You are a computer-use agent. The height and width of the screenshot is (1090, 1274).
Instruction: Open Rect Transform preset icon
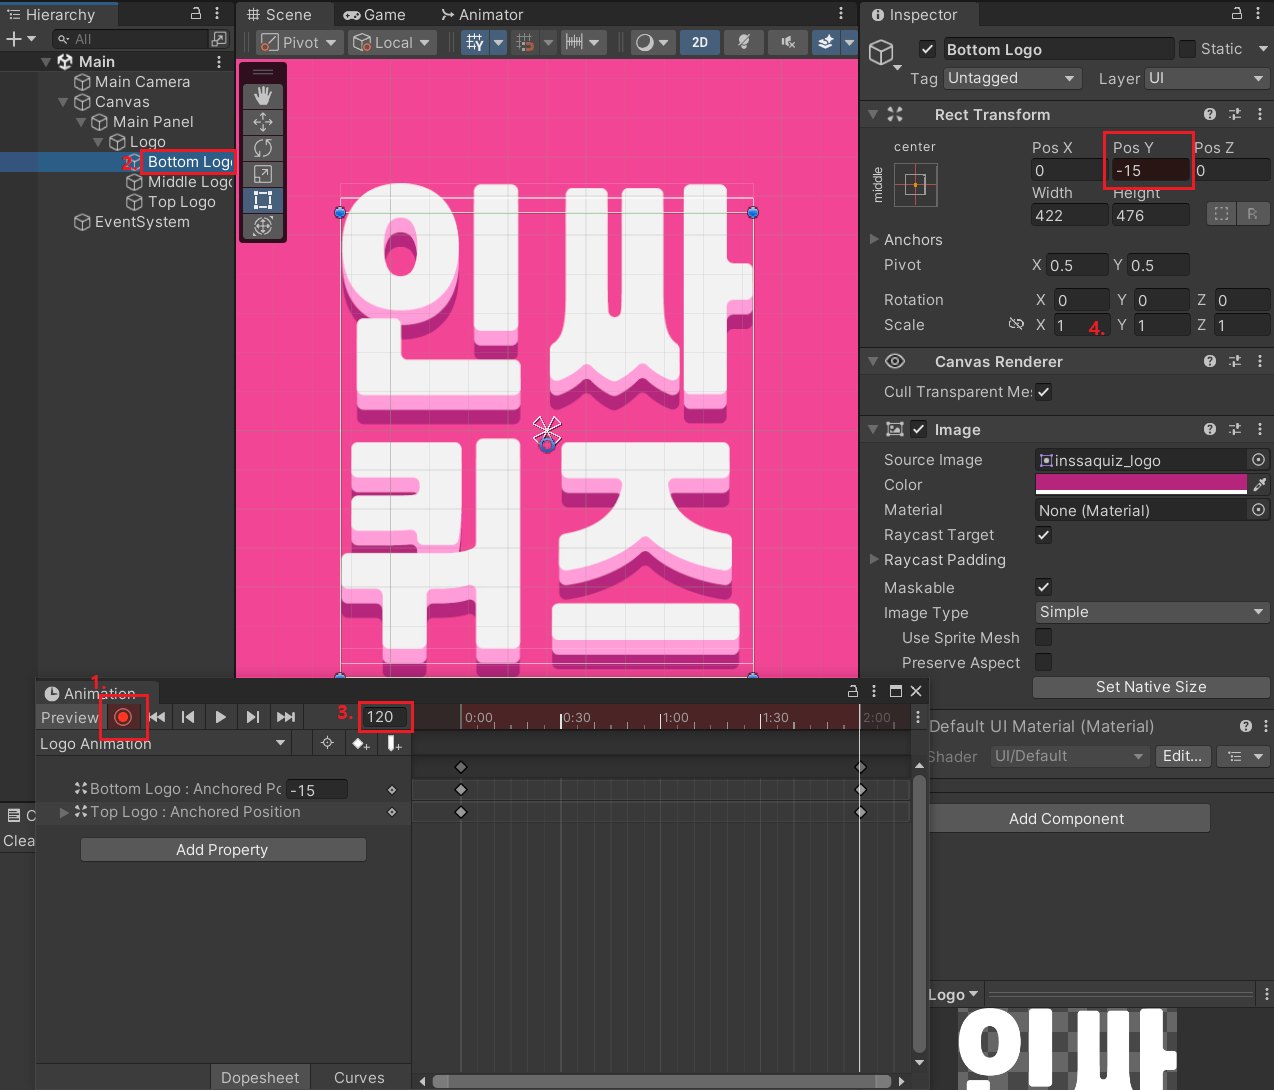[1235, 114]
